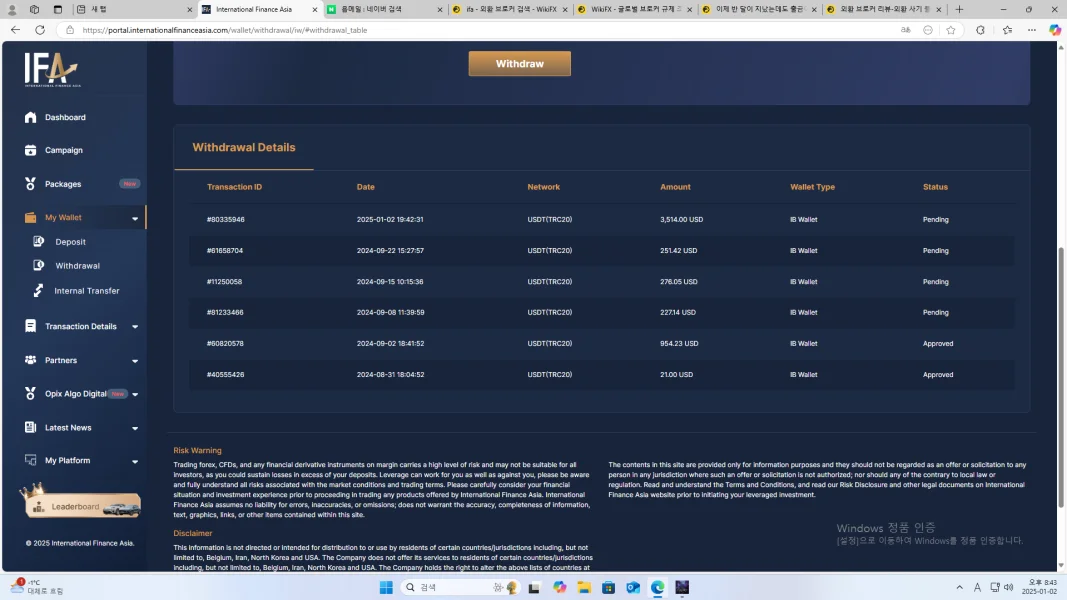Click the Withdraw button
This screenshot has width=1067, height=600.
520,63
